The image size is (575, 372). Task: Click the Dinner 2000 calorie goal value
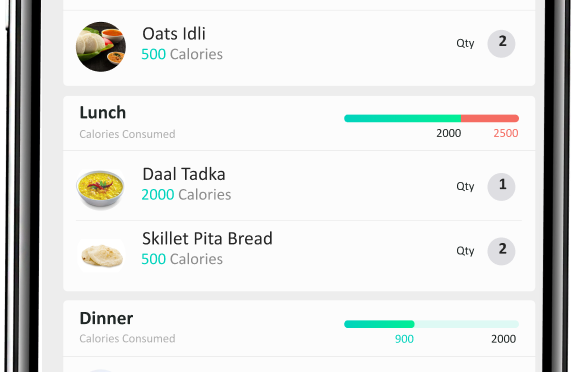tap(503, 339)
